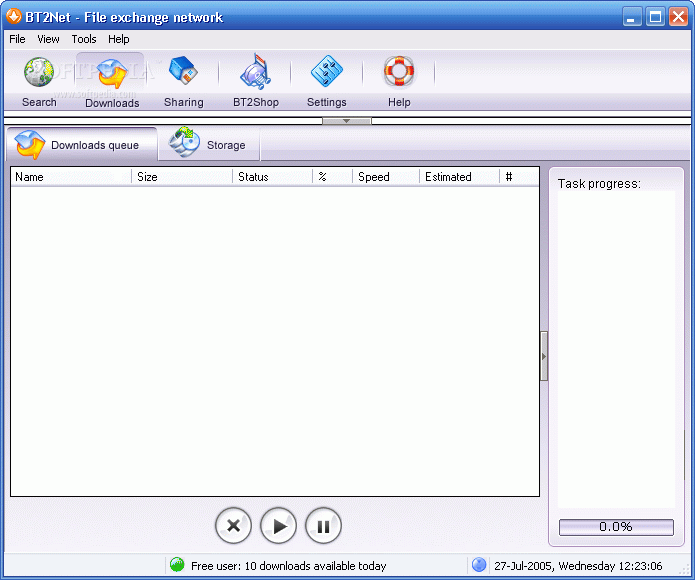Sort by the # column header
Screen dimensions: 695x580
519,177
